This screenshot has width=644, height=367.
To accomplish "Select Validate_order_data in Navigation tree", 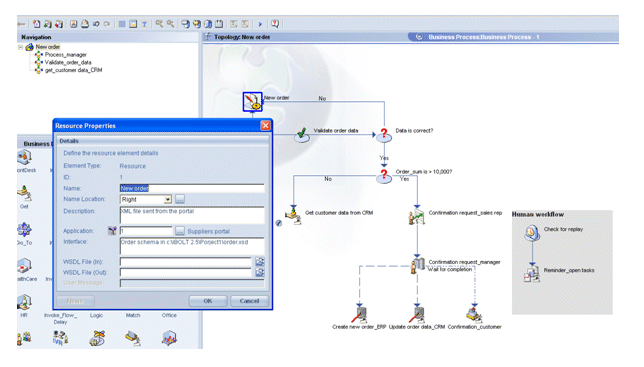I will tap(68, 62).
